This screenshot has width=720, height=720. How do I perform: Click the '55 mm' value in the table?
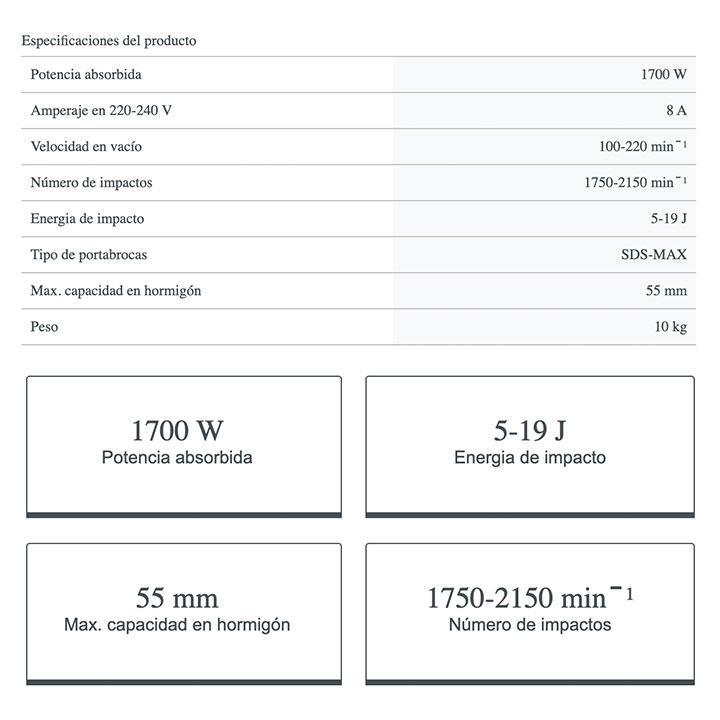666,291
